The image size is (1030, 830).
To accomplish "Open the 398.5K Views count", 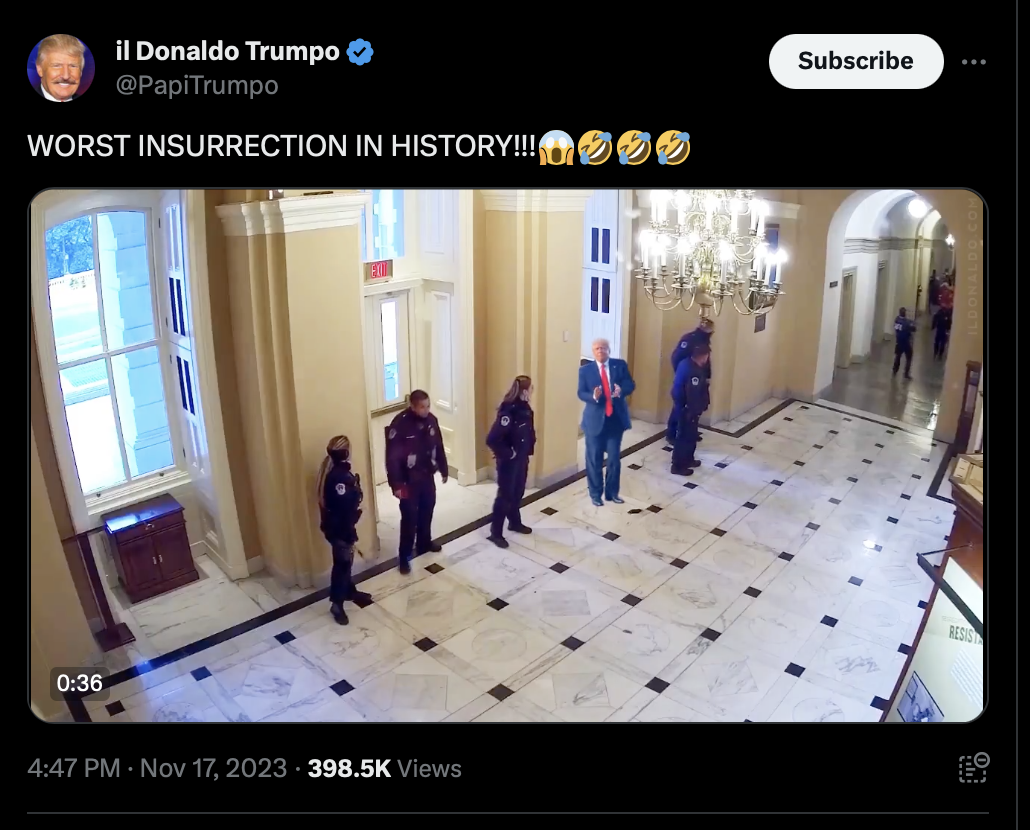I will 384,768.
